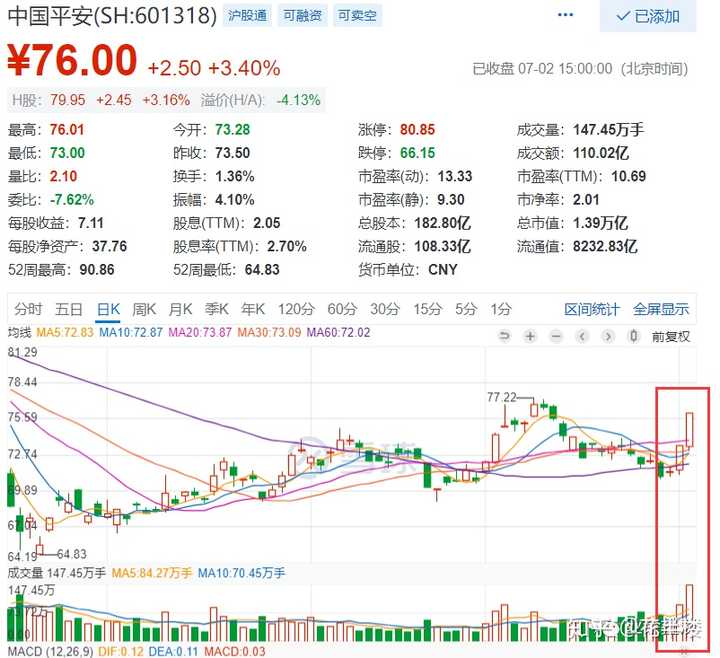The width and height of the screenshot is (720, 658).
Task: Toggle the candlestick style icon
Action: (x=634, y=337)
